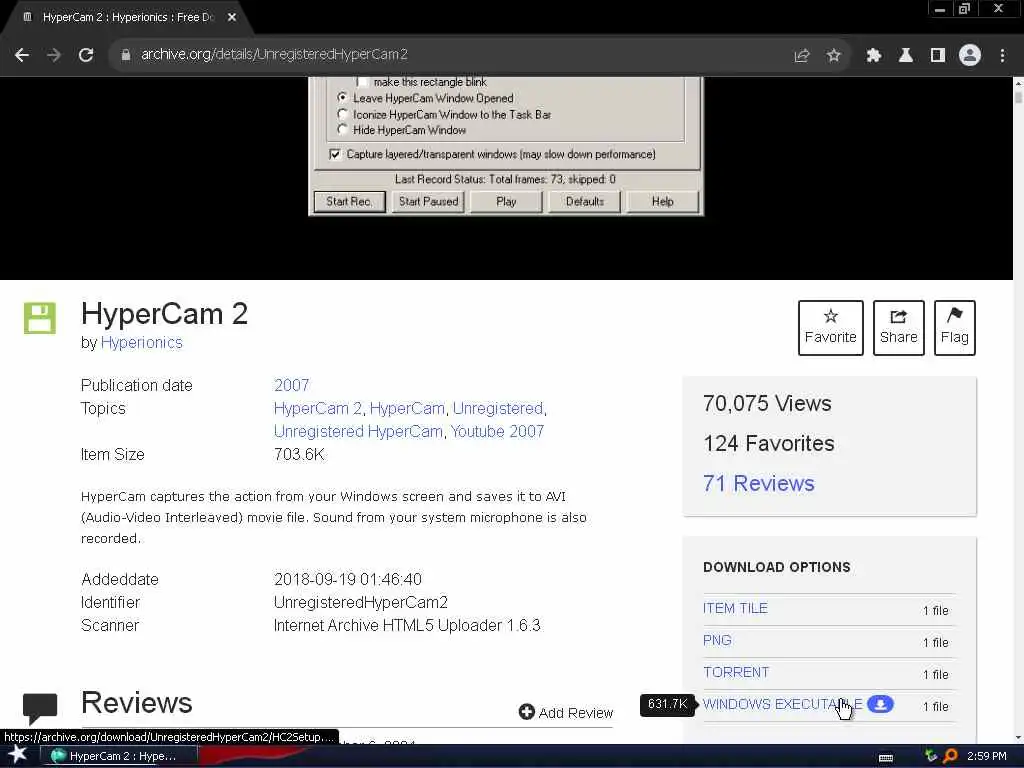Select the HyperCam 2 browser tab
1024x768 pixels.
pos(127,17)
